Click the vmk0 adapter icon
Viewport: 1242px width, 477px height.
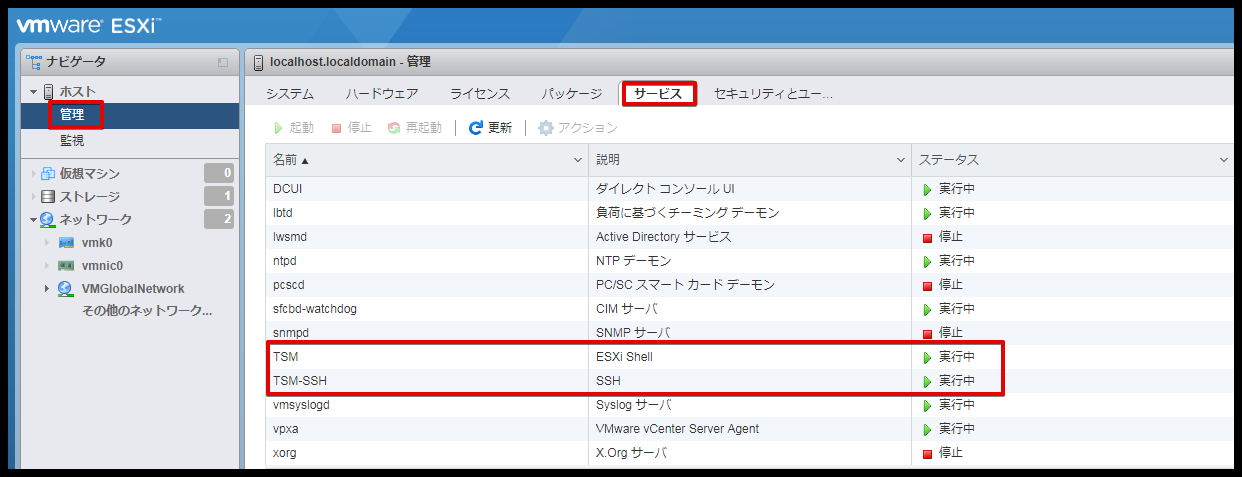[x=66, y=243]
